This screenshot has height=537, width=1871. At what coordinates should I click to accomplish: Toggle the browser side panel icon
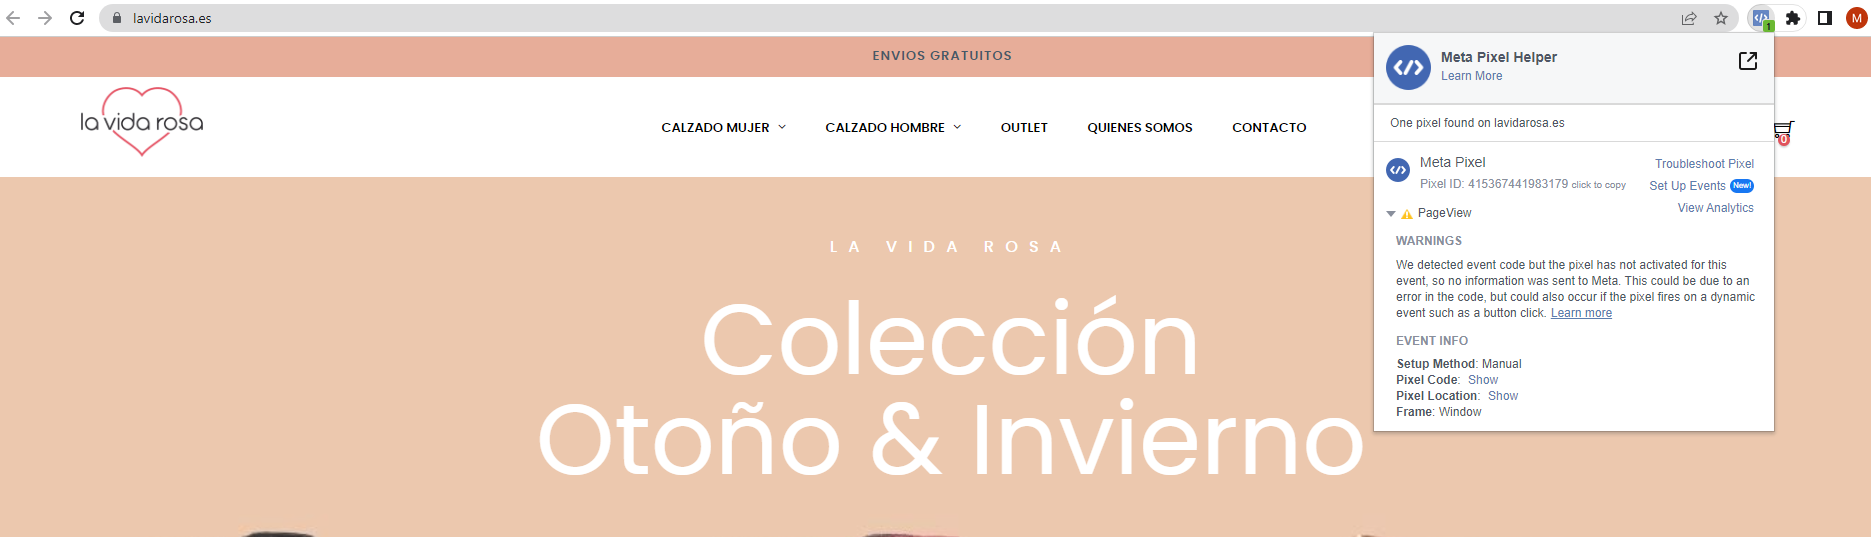coord(1825,18)
